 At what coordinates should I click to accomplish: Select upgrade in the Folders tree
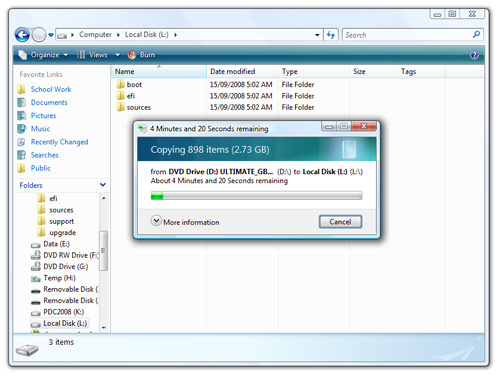(57, 233)
